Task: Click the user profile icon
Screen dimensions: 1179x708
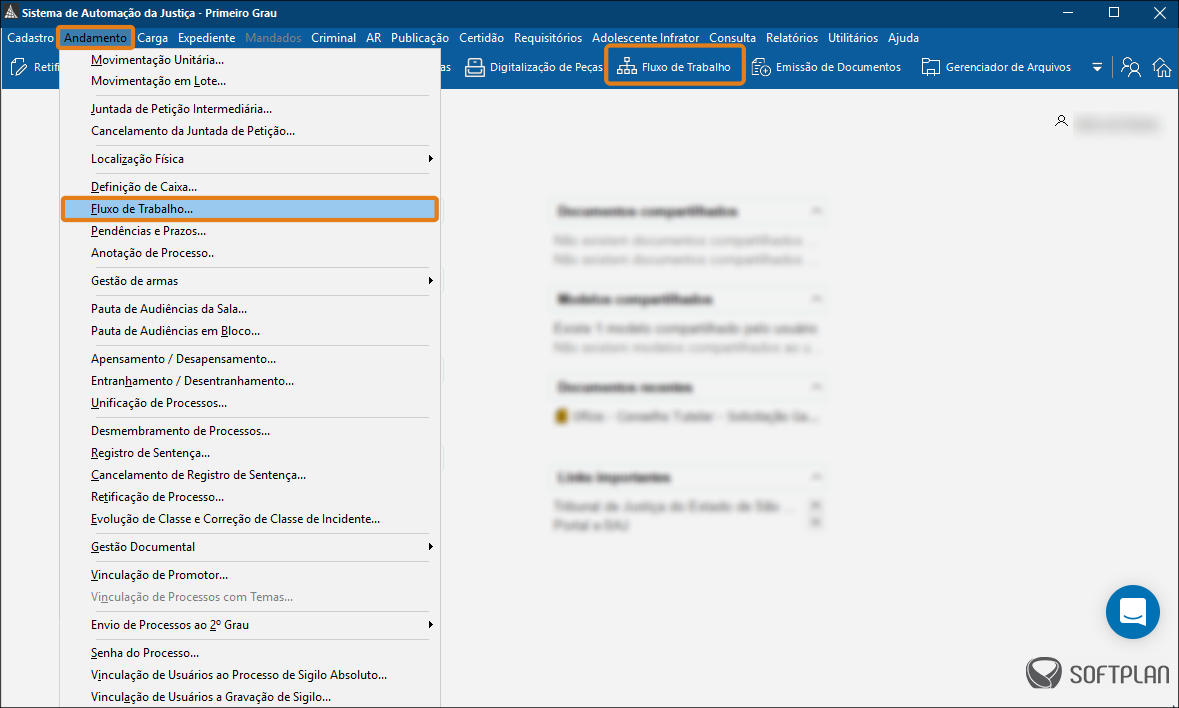Action: (1061, 120)
